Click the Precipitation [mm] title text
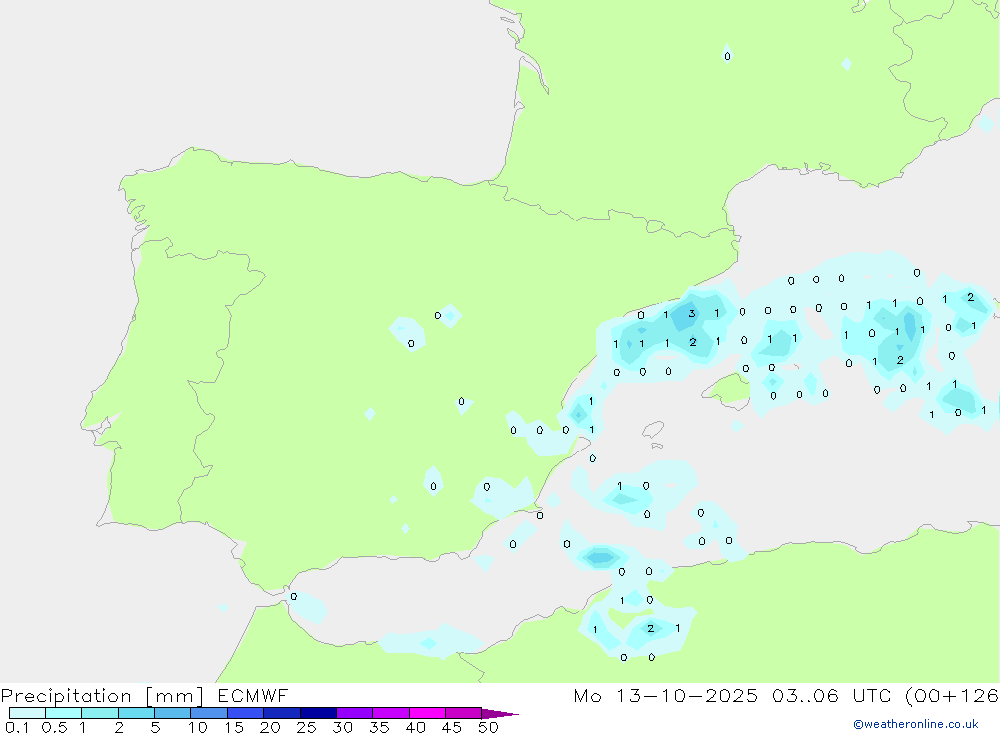The width and height of the screenshot is (1000, 733). point(102,695)
